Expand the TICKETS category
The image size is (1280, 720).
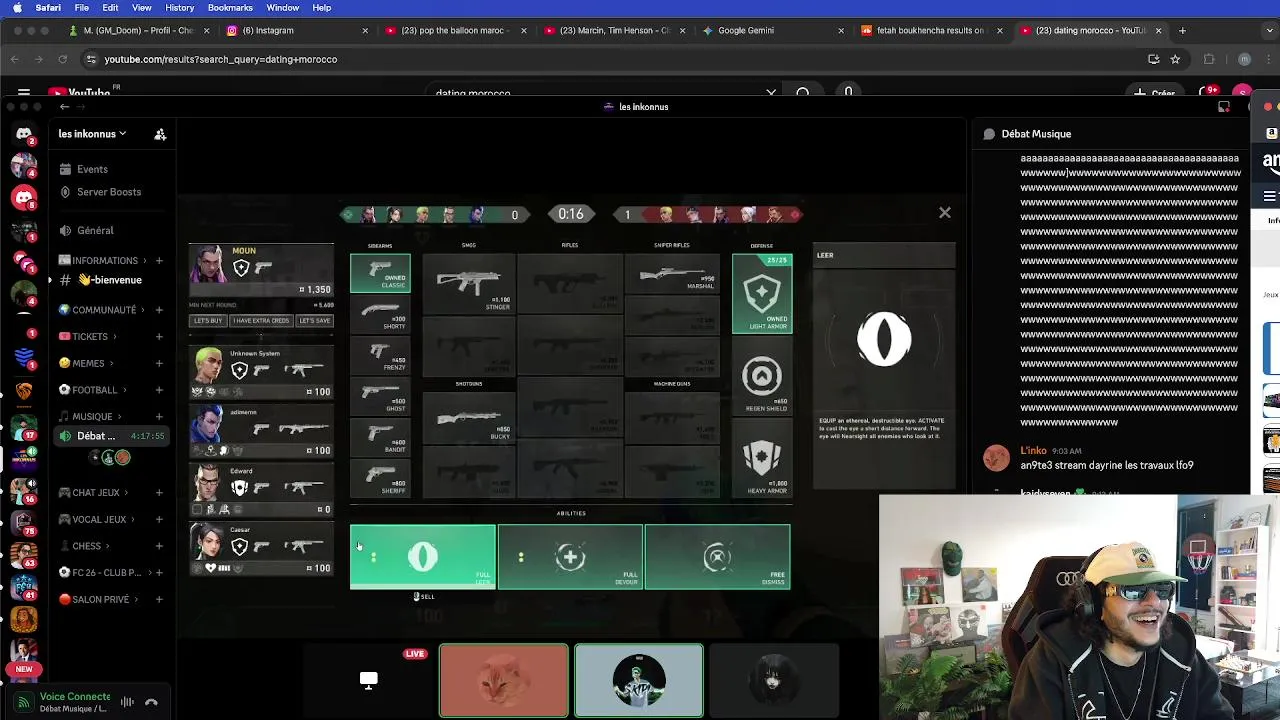tap(89, 337)
